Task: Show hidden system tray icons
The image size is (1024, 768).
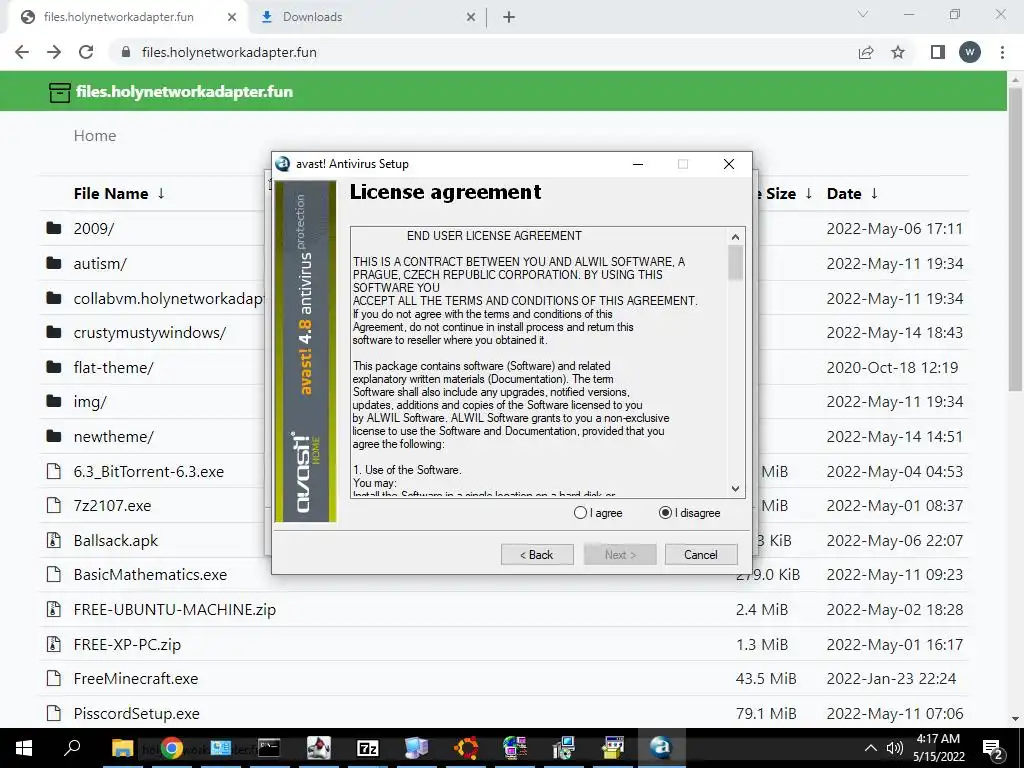Action: pos(871,748)
